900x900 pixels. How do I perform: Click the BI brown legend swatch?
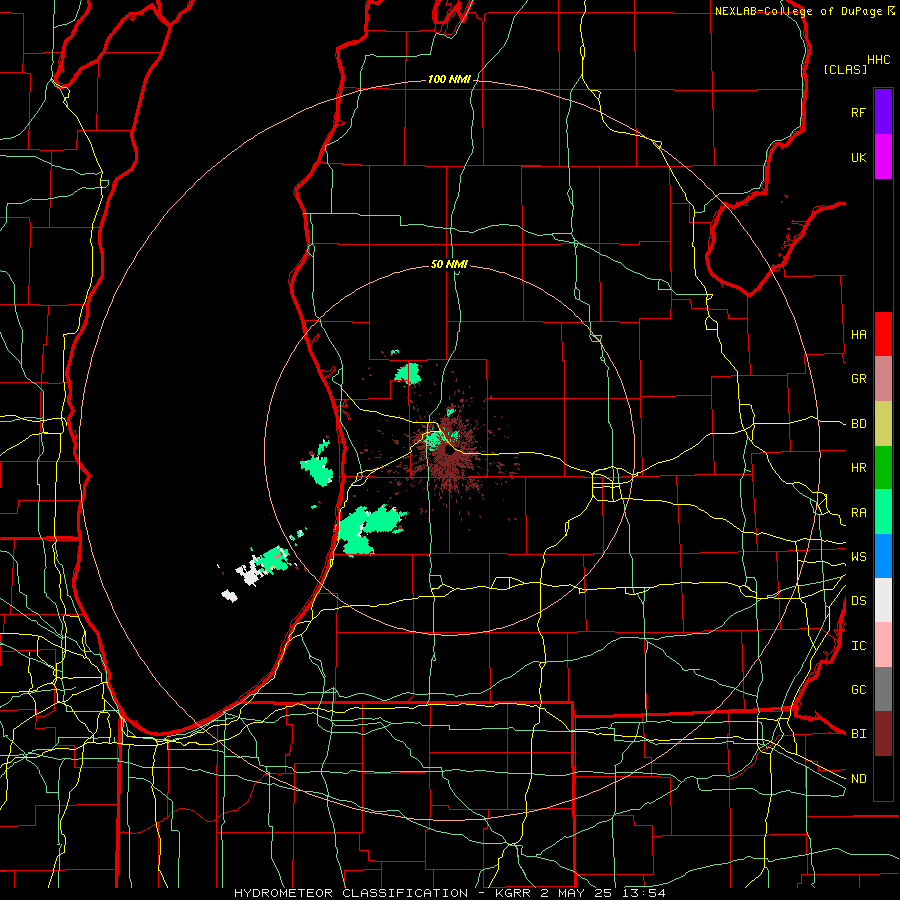pyautogui.click(x=883, y=734)
